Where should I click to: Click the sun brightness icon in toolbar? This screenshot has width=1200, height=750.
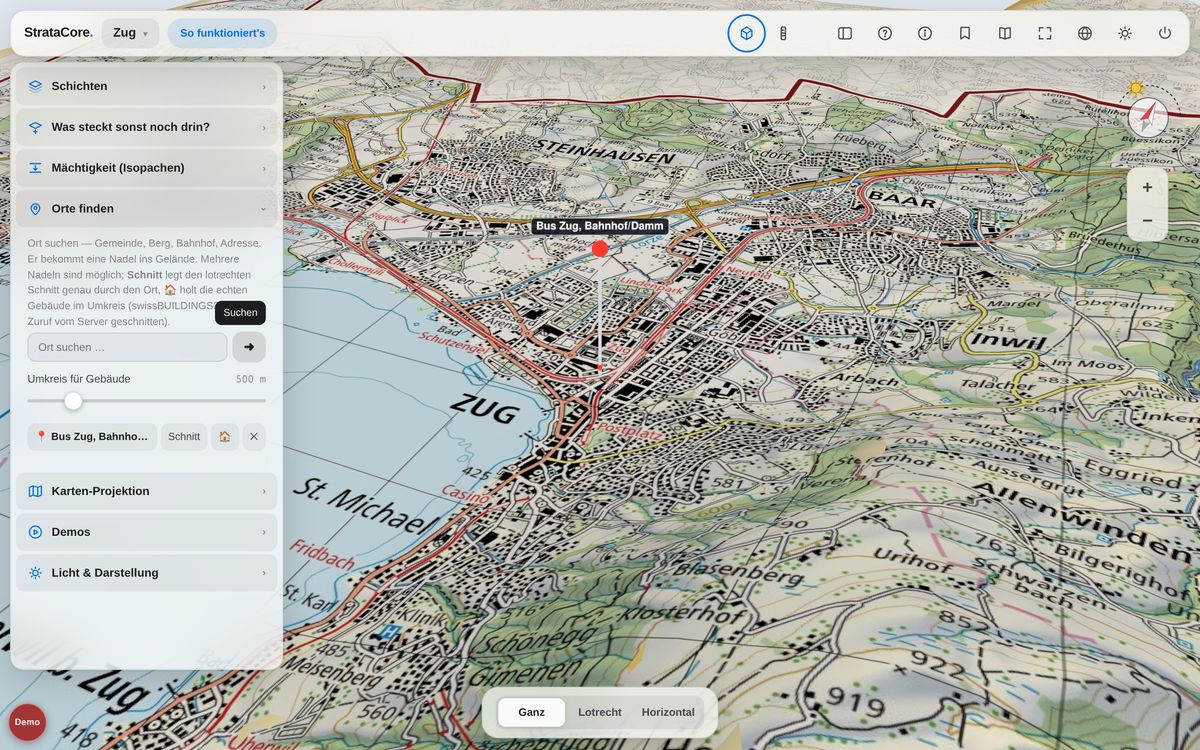click(x=1125, y=33)
